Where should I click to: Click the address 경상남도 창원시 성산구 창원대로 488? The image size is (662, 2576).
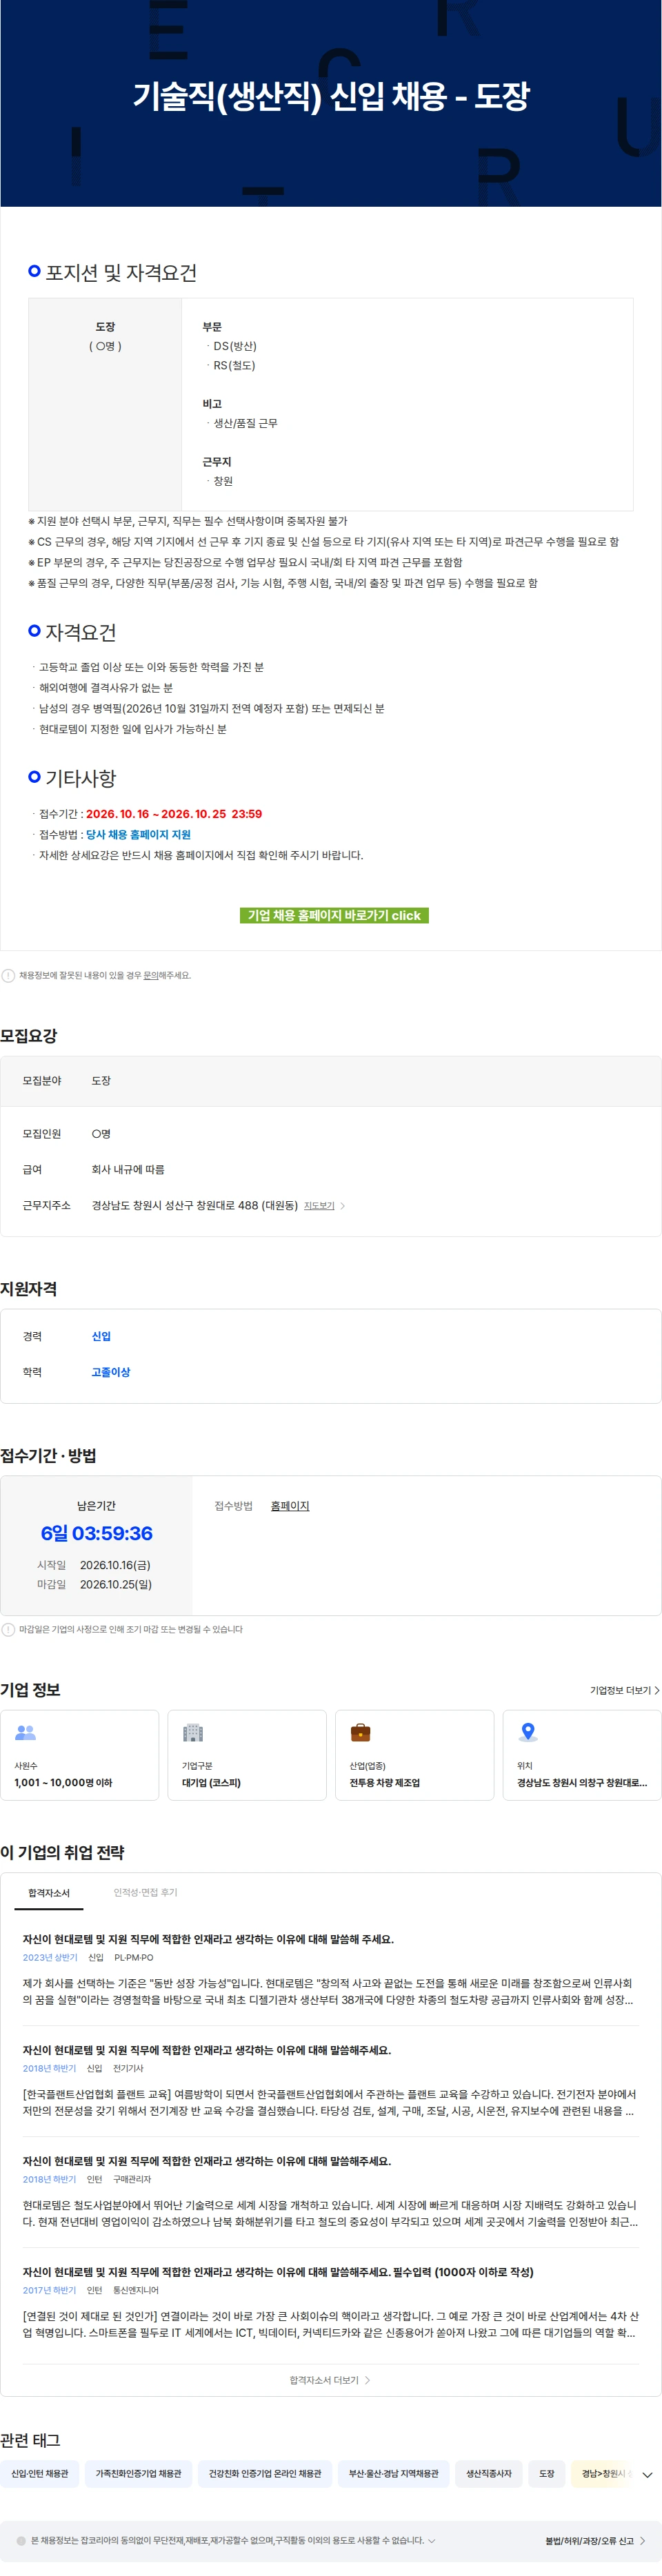coord(195,1206)
